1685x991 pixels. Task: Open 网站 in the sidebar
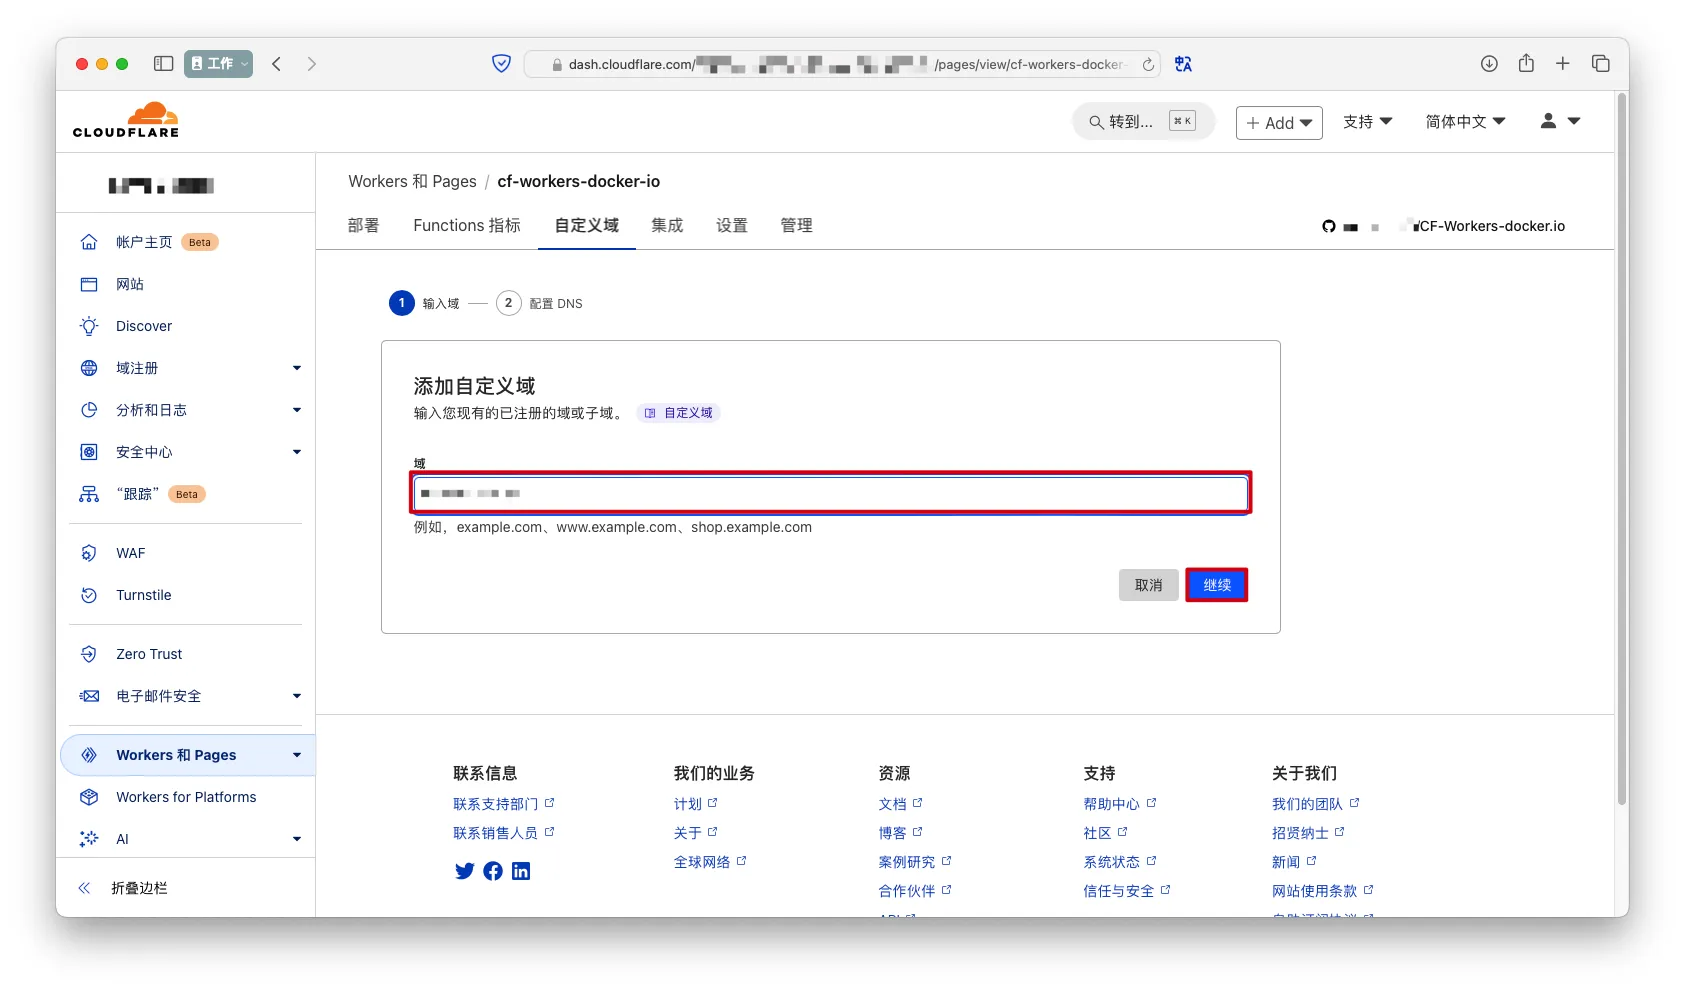click(x=130, y=284)
